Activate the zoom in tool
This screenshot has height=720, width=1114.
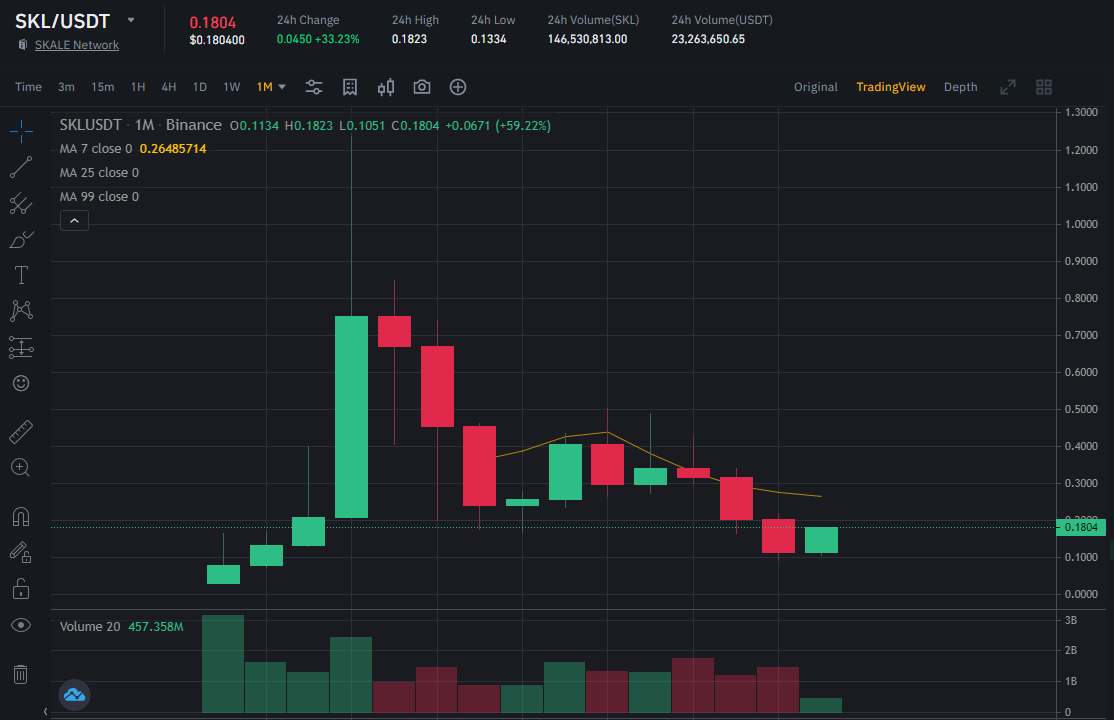[21, 467]
